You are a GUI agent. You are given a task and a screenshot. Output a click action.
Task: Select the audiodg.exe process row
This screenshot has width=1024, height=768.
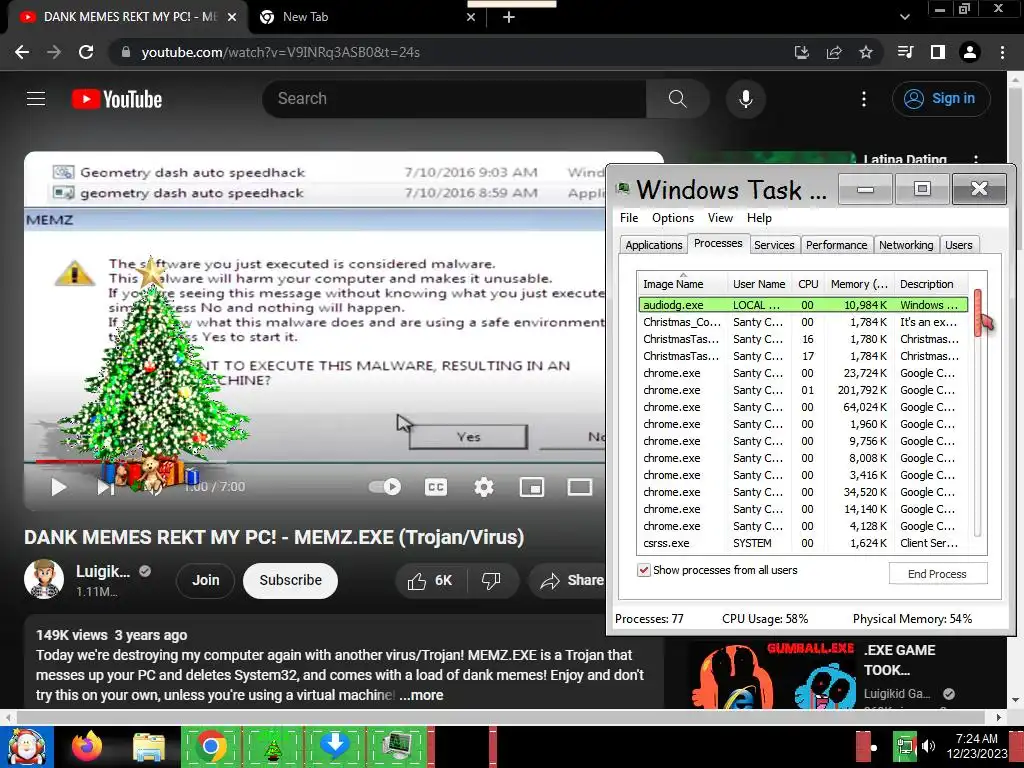click(803, 305)
